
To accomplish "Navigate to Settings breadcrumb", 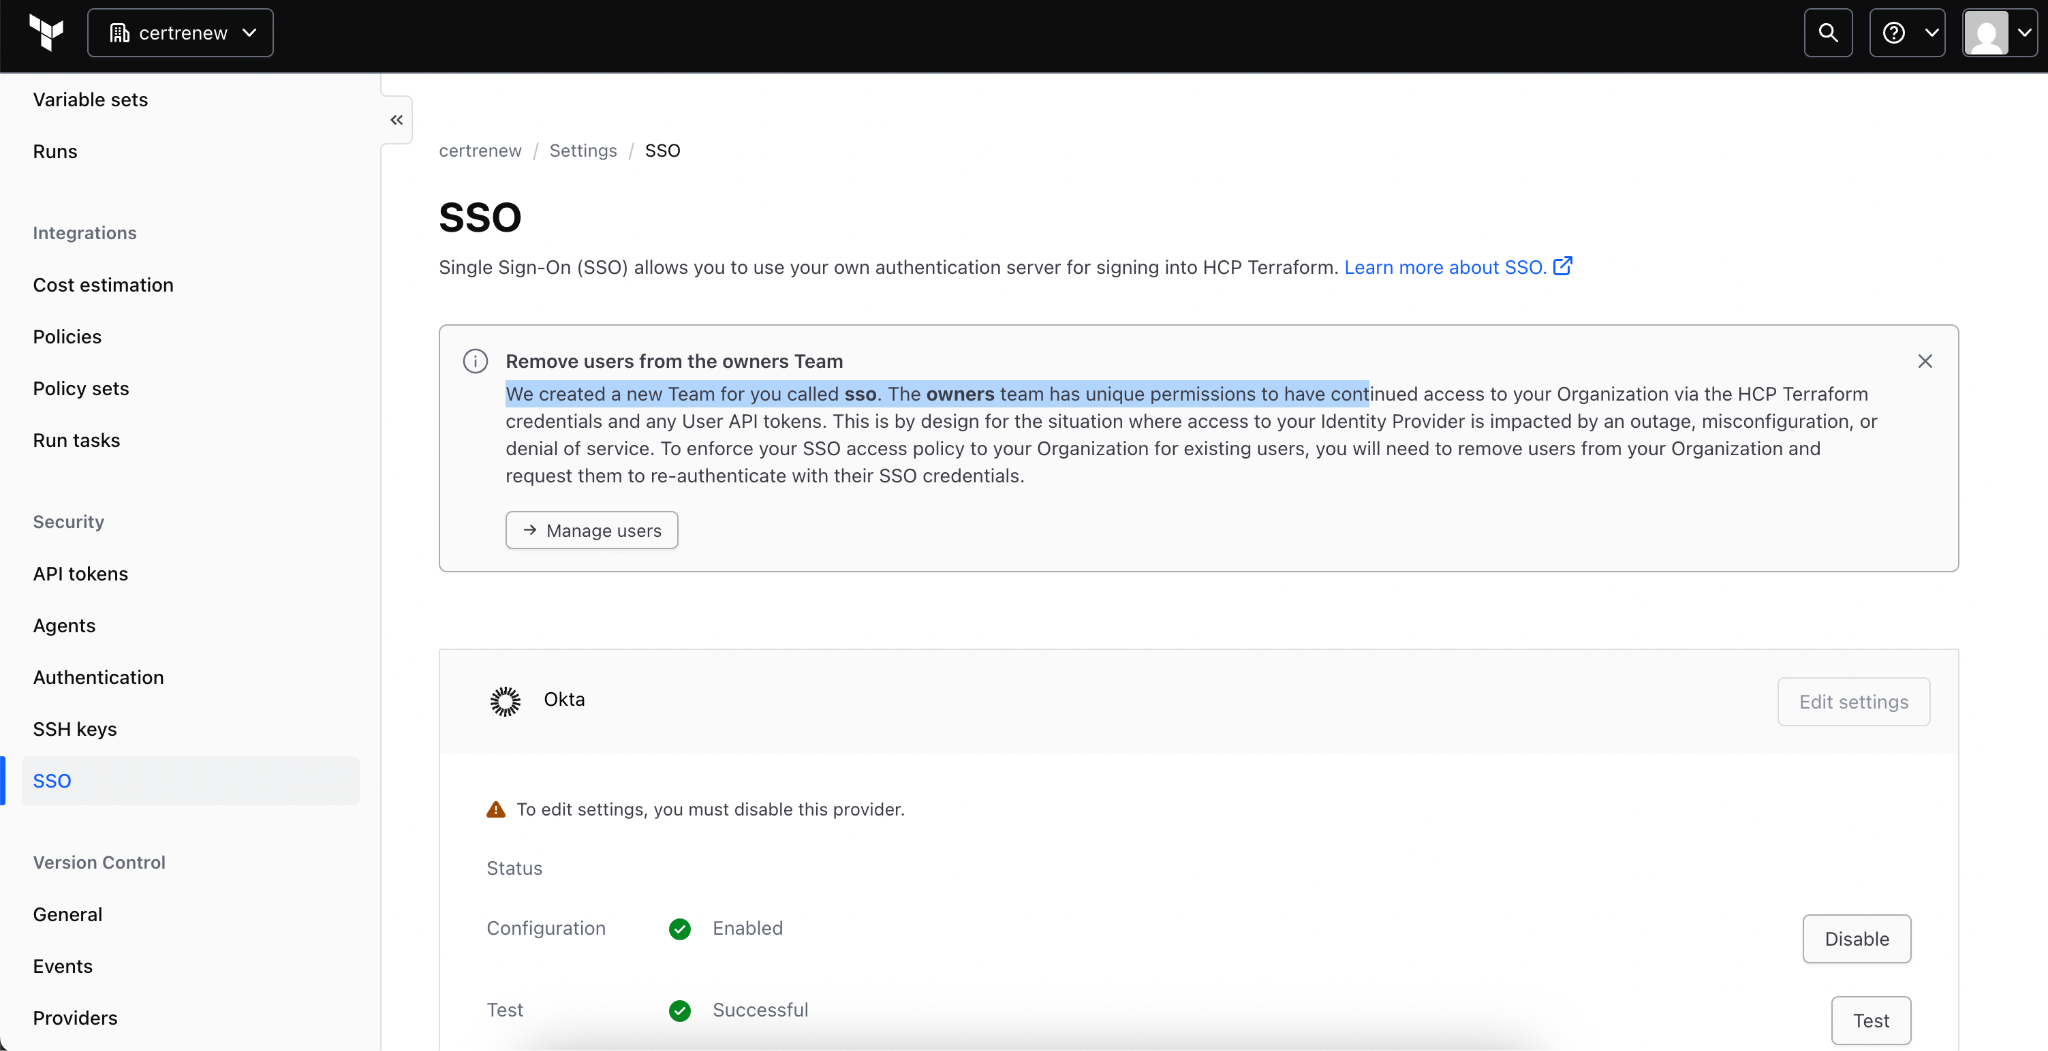I will point(583,150).
